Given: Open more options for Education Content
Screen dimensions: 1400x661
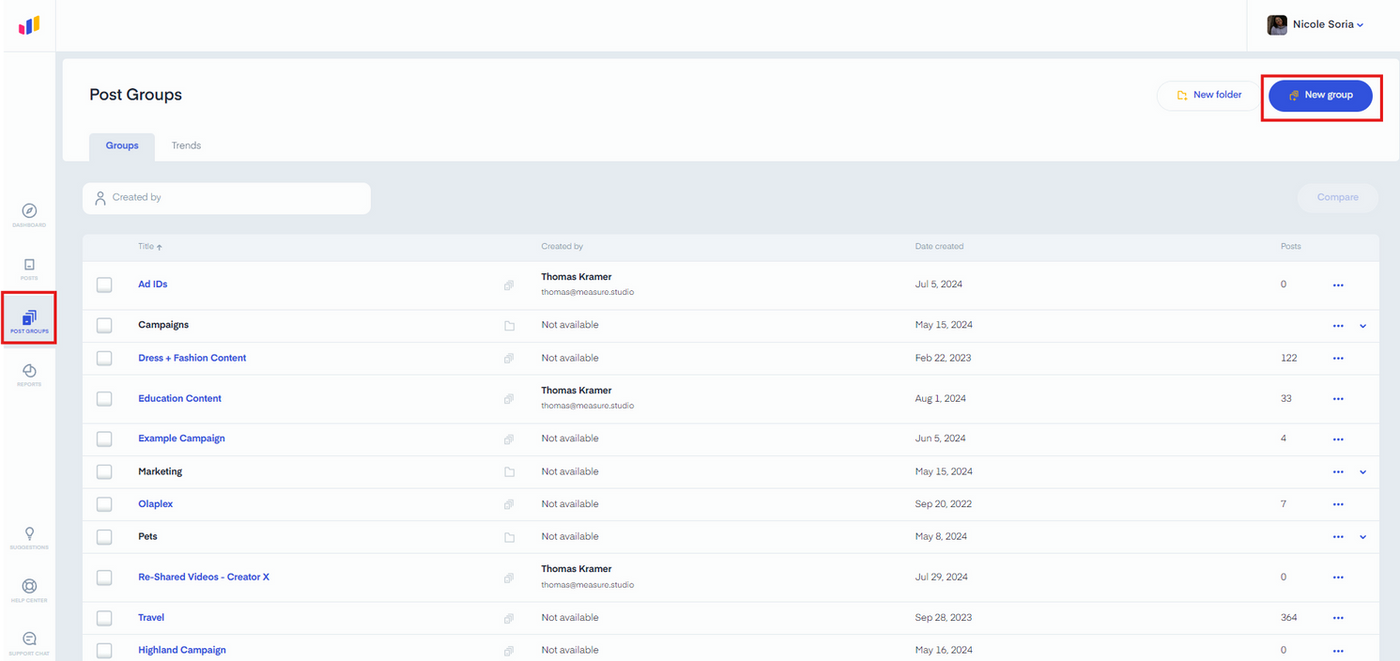Looking at the screenshot, I should 1338,399.
